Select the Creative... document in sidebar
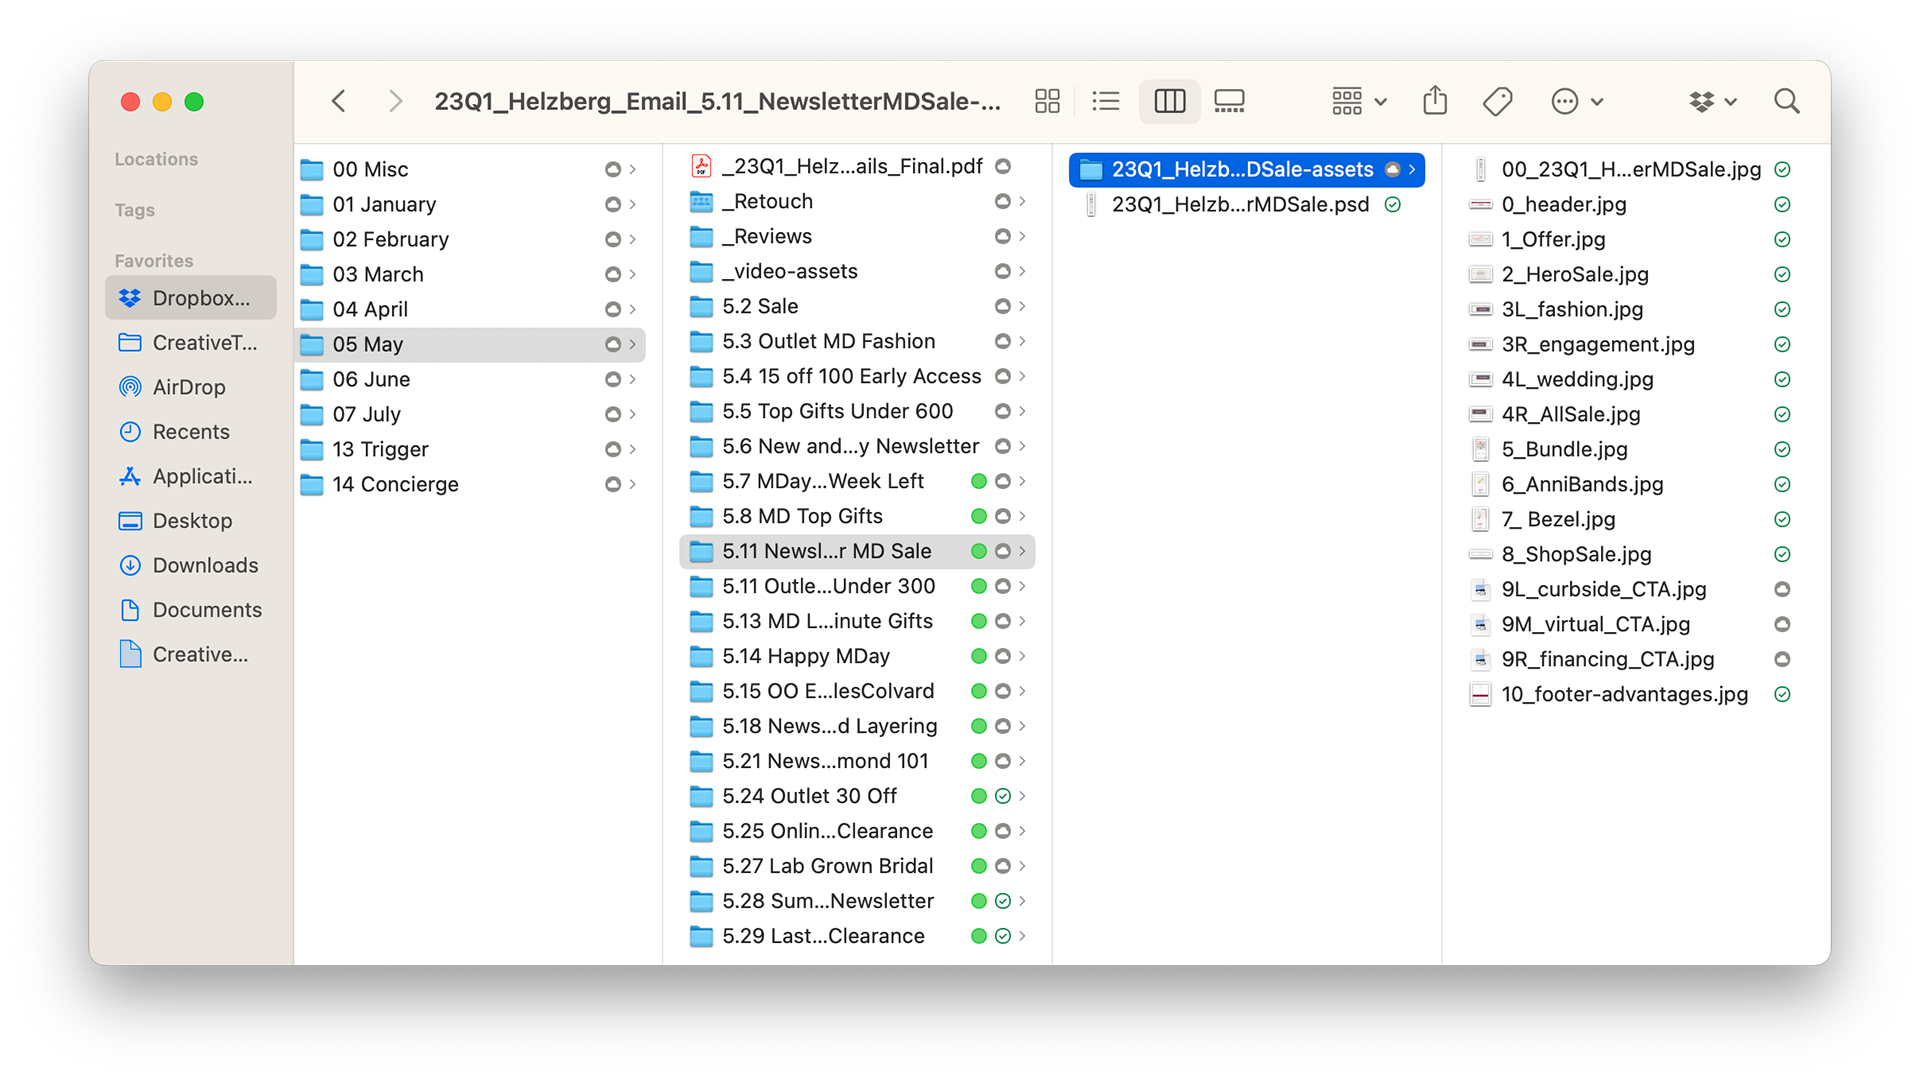The image size is (1920, 1083). 190,654
